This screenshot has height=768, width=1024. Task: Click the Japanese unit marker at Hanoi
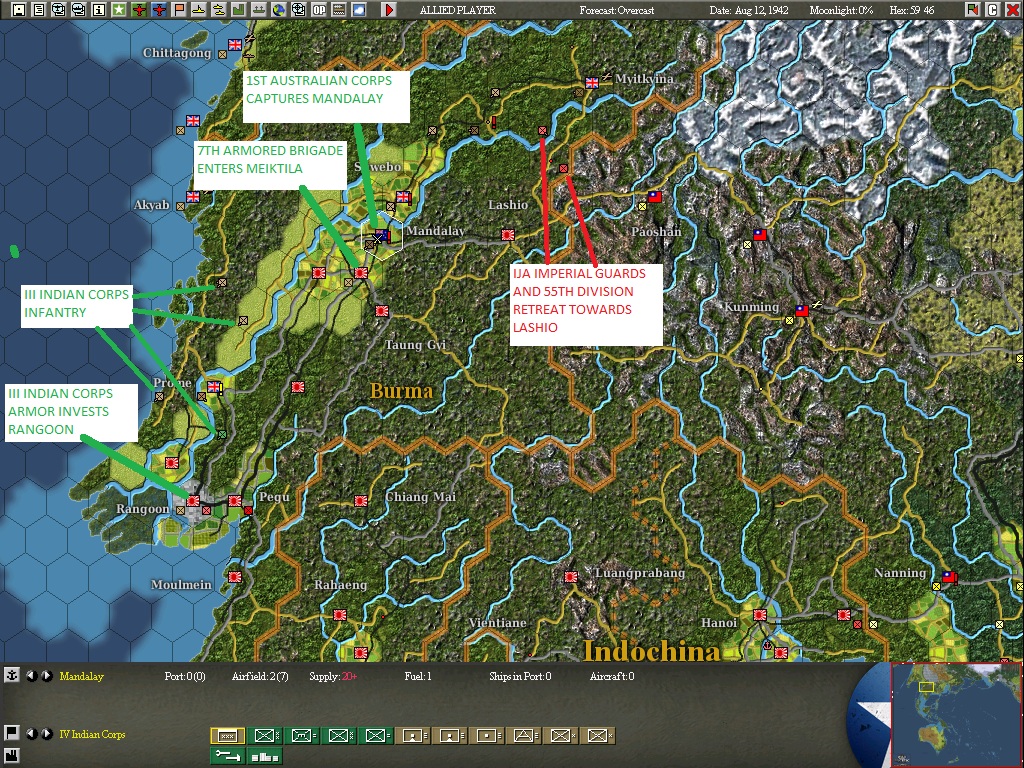[760, 615]
